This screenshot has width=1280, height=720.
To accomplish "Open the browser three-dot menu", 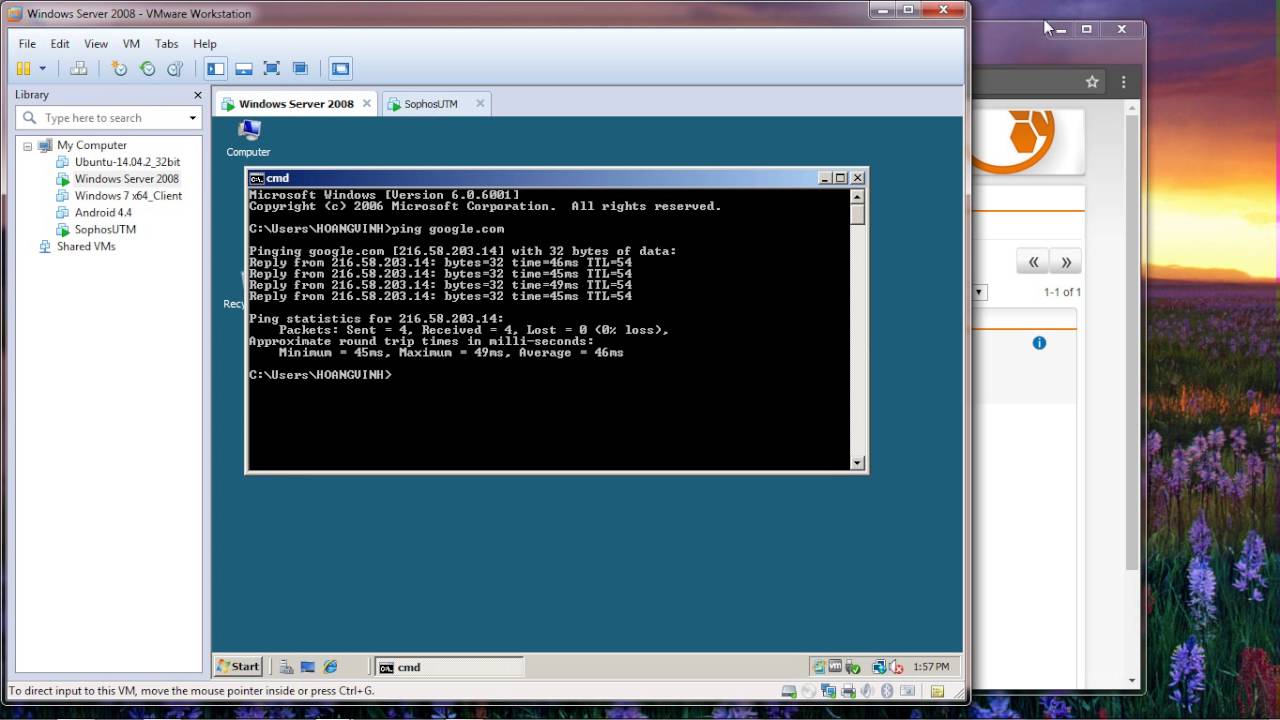I will click(x=1124, y=82).
